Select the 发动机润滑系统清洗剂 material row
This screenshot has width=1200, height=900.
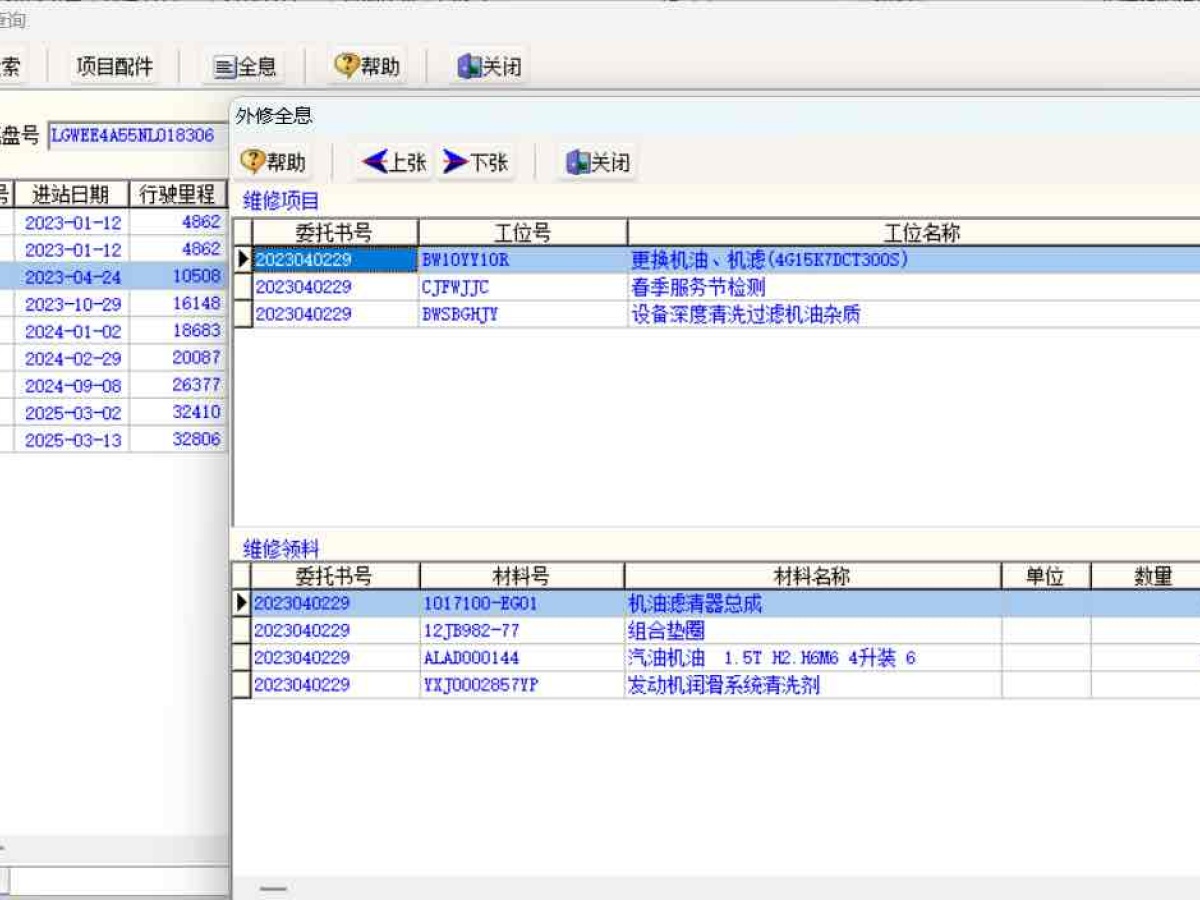(723, 685)
